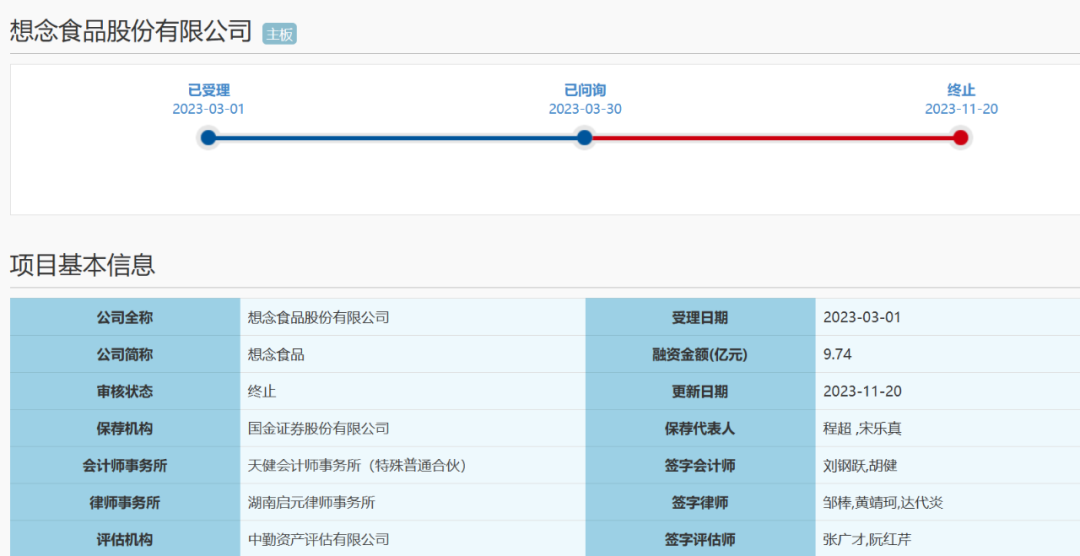Click the red 终止 timeline dot
Image resolution: width=1080 pixels, height=556 pixels.
pos(961,138)
